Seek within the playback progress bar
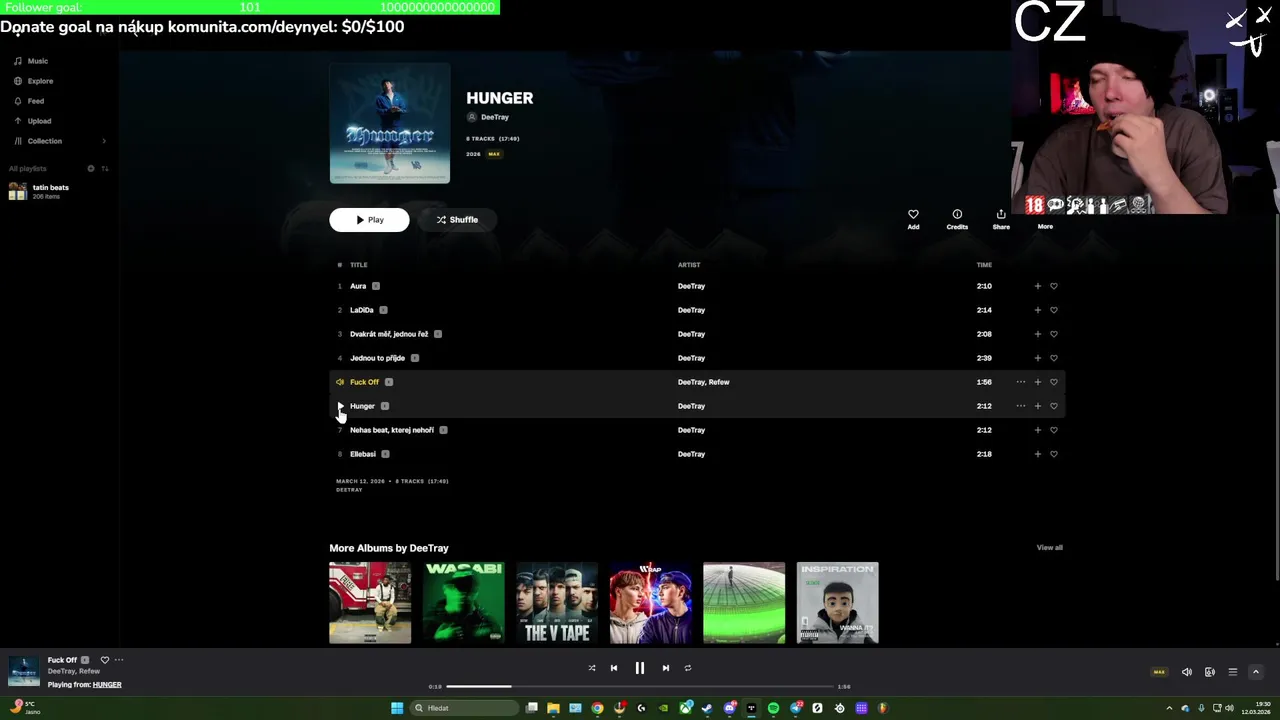Viewport: 1280px width, 720px height. [640, 687]
